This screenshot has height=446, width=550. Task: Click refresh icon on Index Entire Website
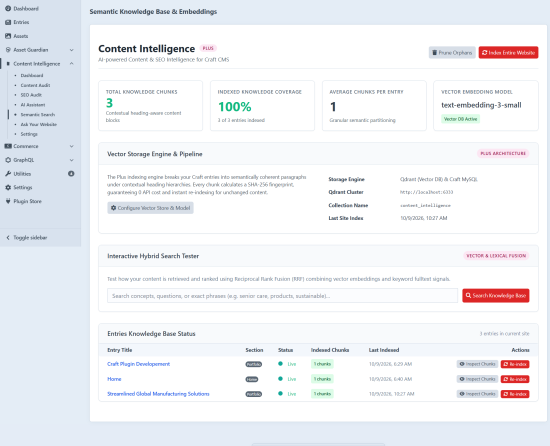click(x=484, y=53)
